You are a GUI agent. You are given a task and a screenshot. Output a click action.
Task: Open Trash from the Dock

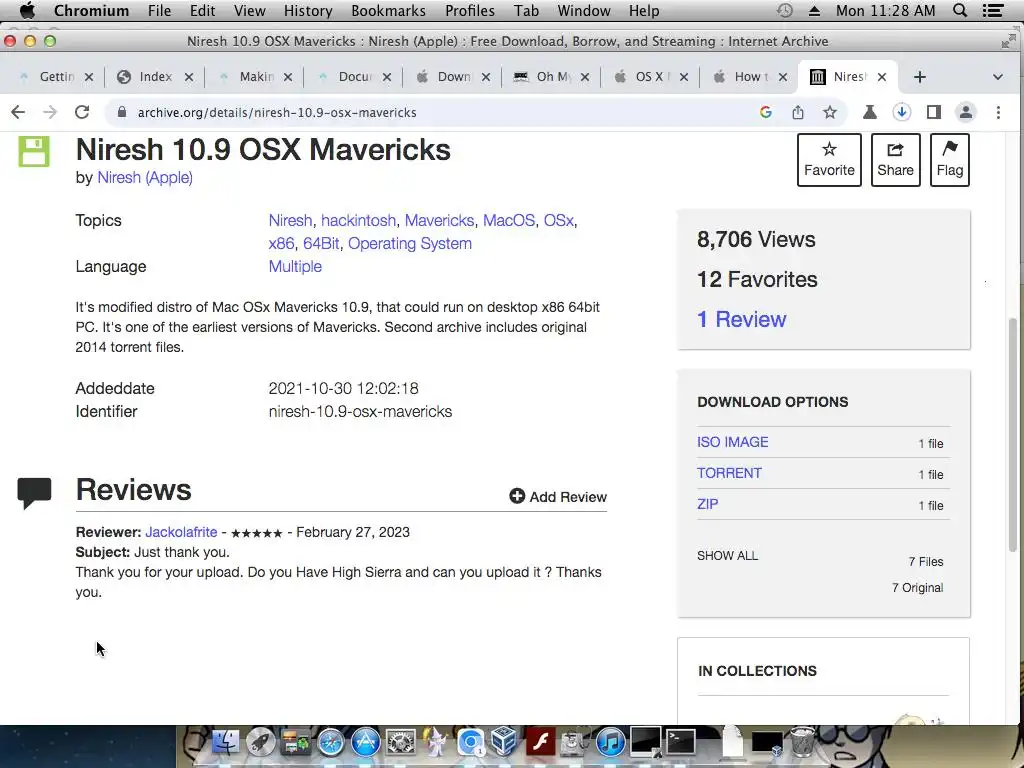pos(803,742)
